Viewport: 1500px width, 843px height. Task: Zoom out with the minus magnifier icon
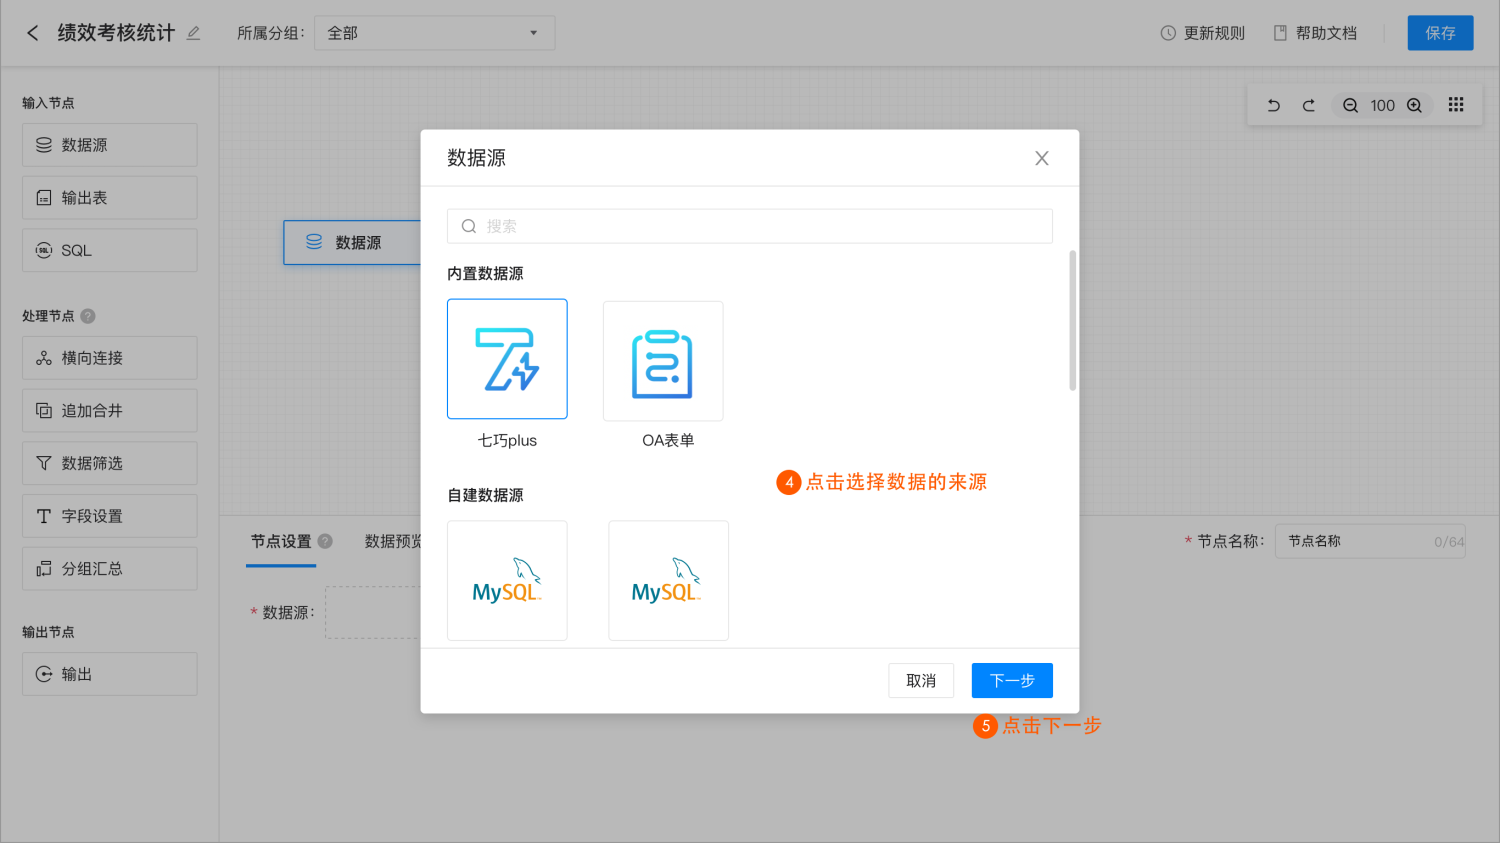click(x=1350, y=105)
